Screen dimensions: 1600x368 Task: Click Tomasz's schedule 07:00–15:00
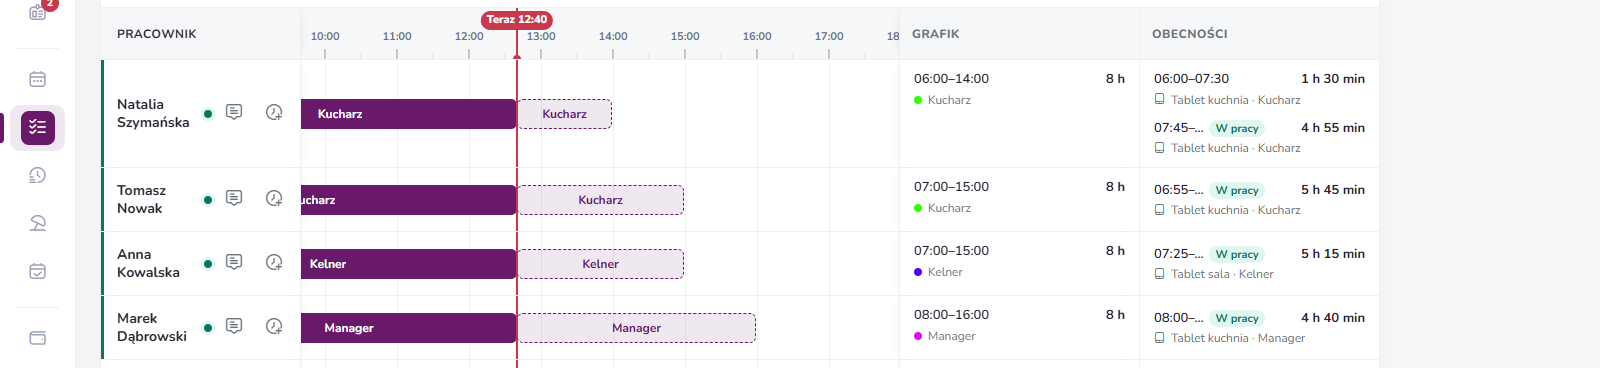[951, 186]
